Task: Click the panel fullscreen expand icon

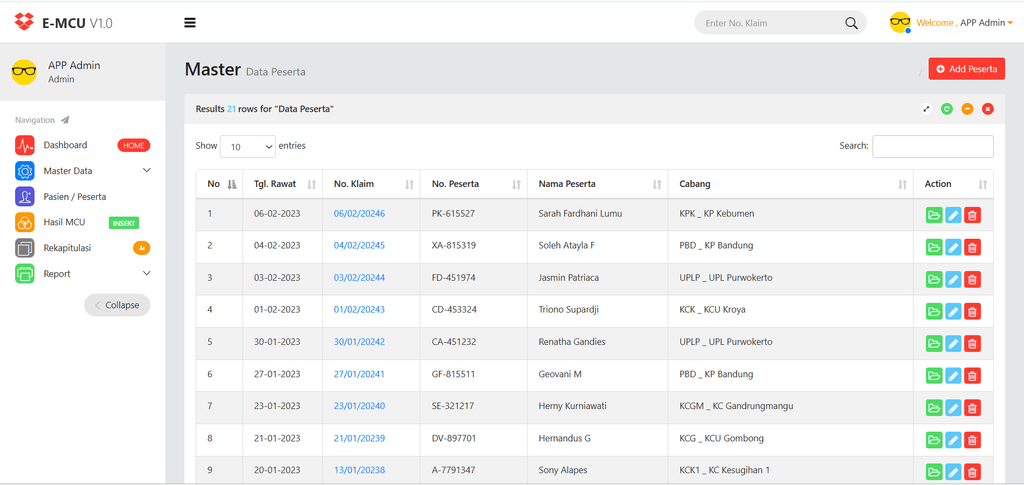Action: [926, 109]
